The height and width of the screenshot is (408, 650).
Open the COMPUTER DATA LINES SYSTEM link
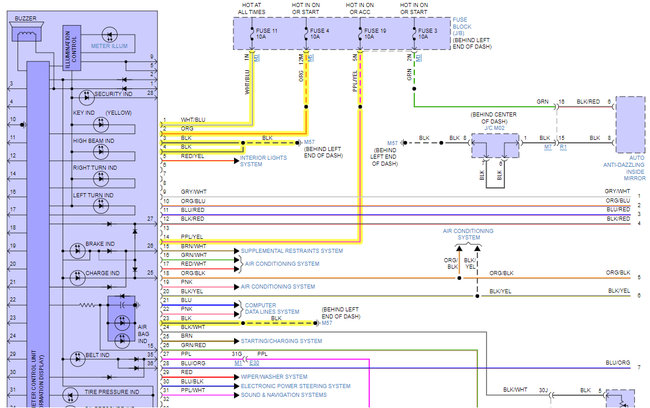[x=272, y=308]
